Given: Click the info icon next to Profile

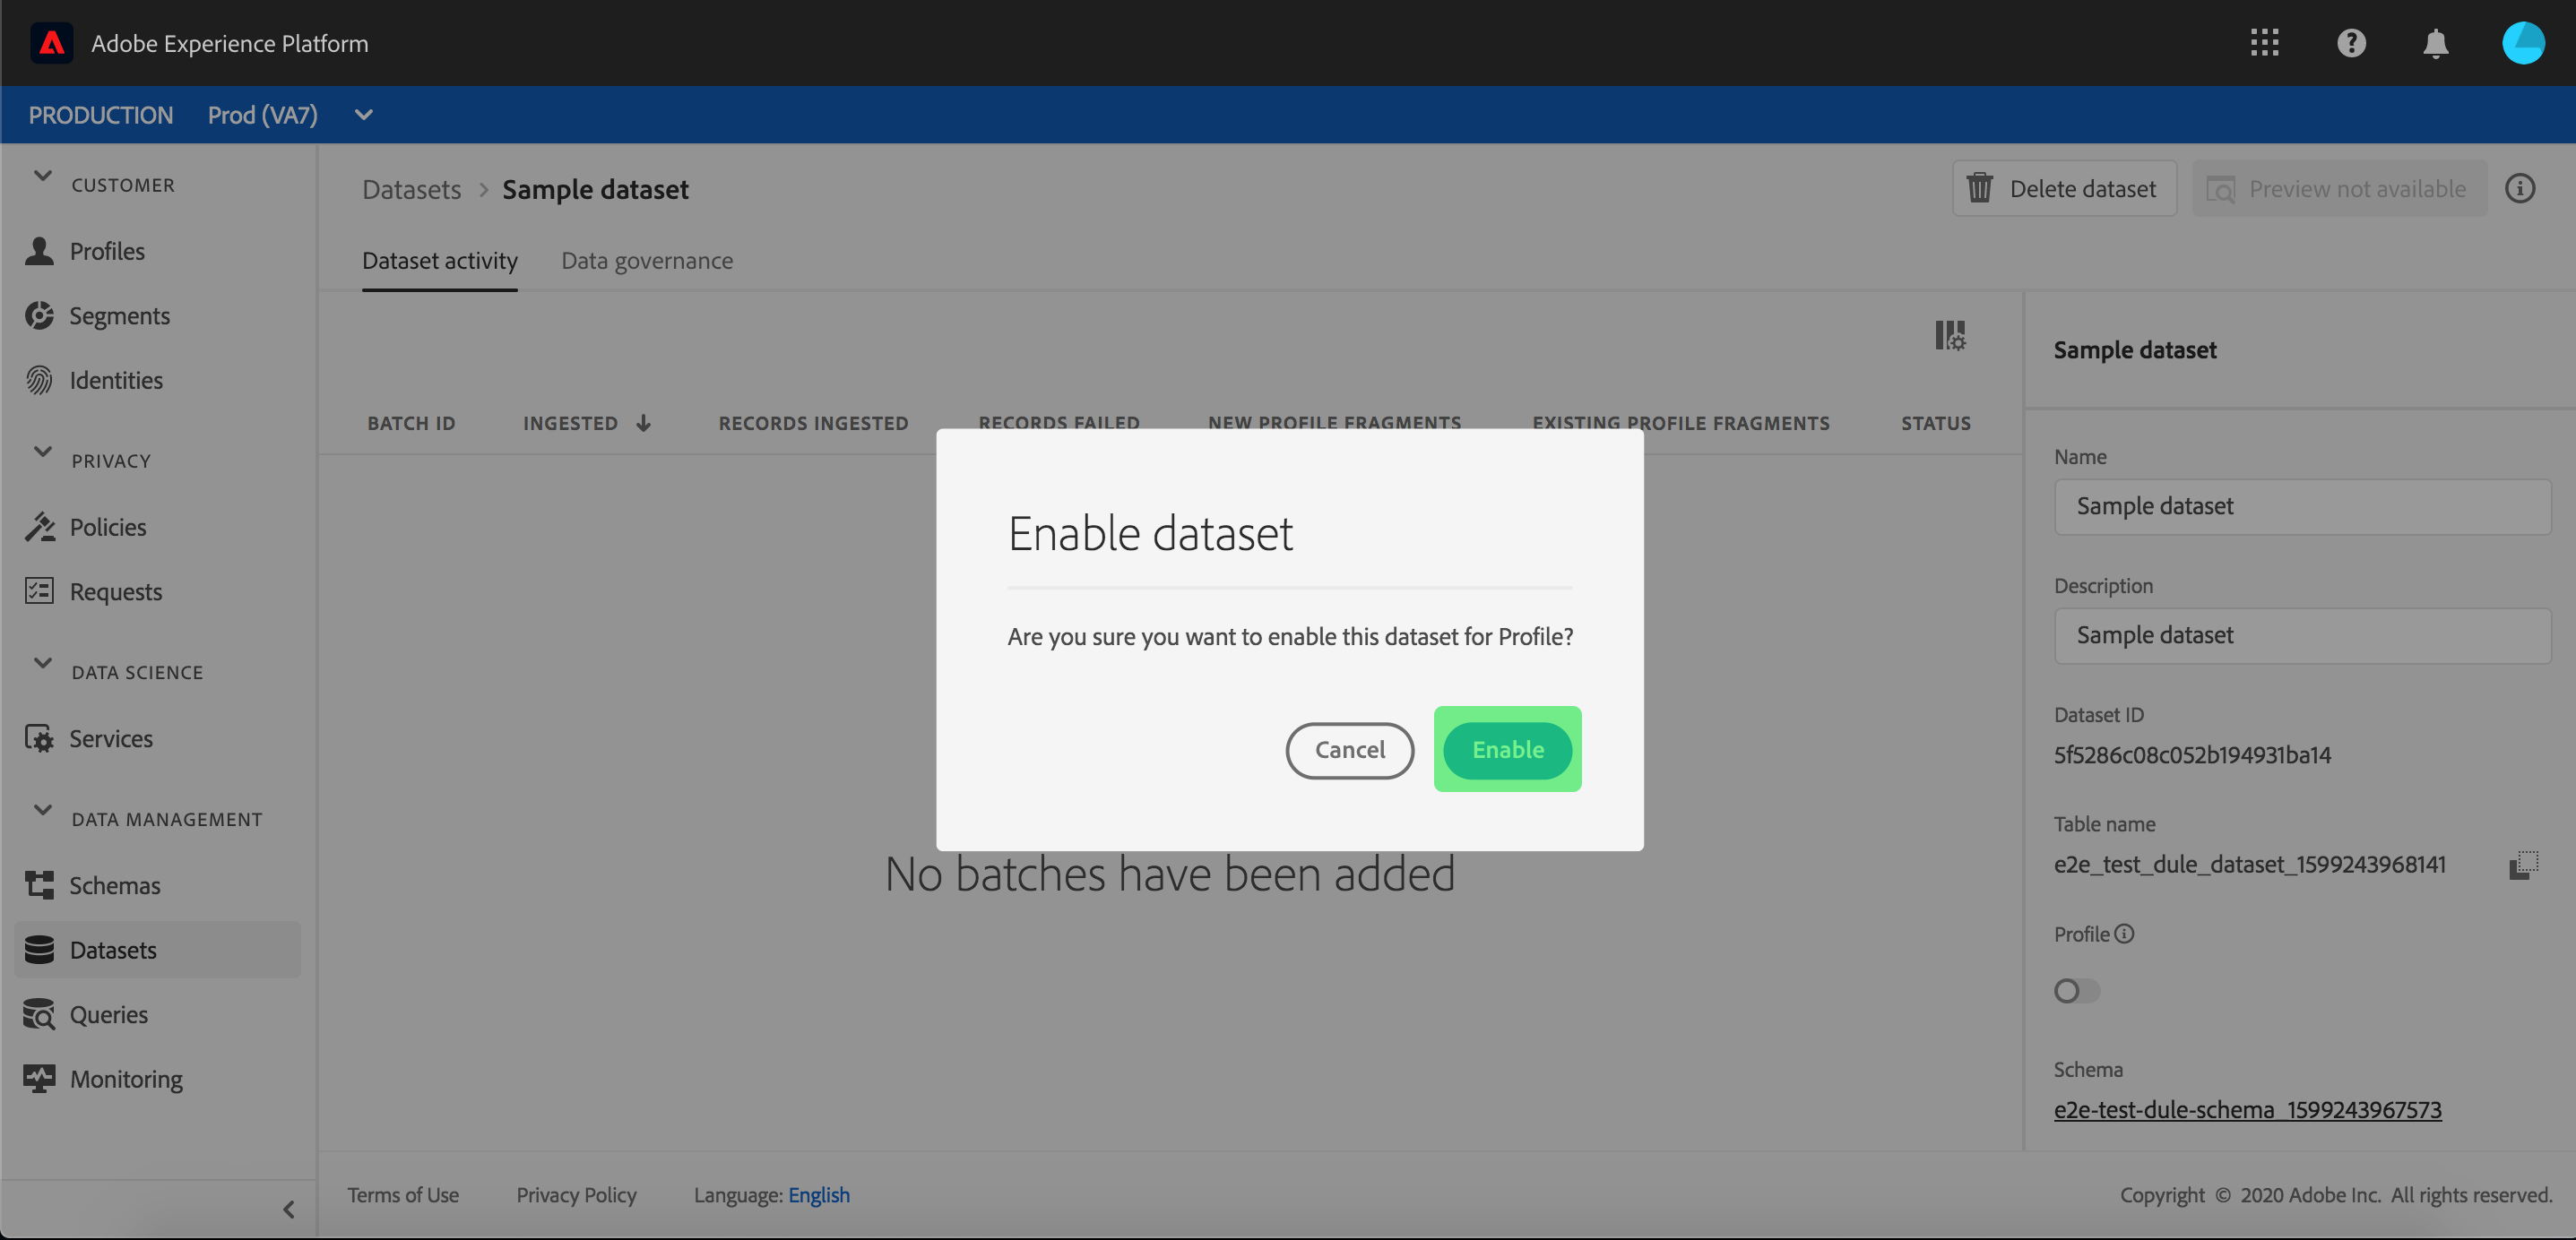Looking at the screenshot, I should [2125, 933].
